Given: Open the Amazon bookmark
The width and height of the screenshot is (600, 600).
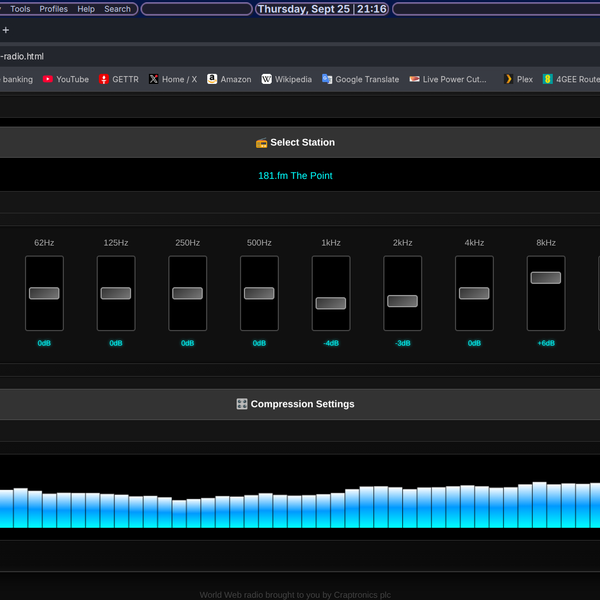Looking at the screenshot, I should point(229,79).
